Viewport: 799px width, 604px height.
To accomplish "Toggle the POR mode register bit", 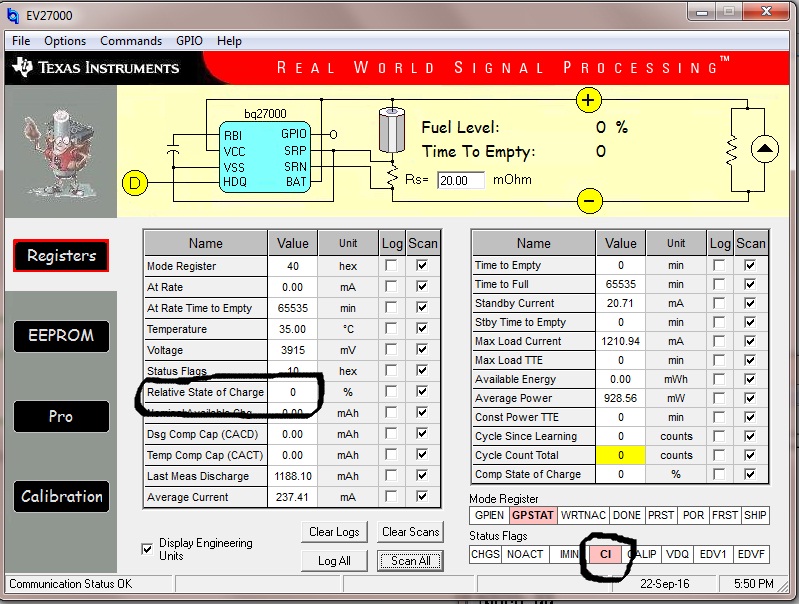I will pos(694,515).
